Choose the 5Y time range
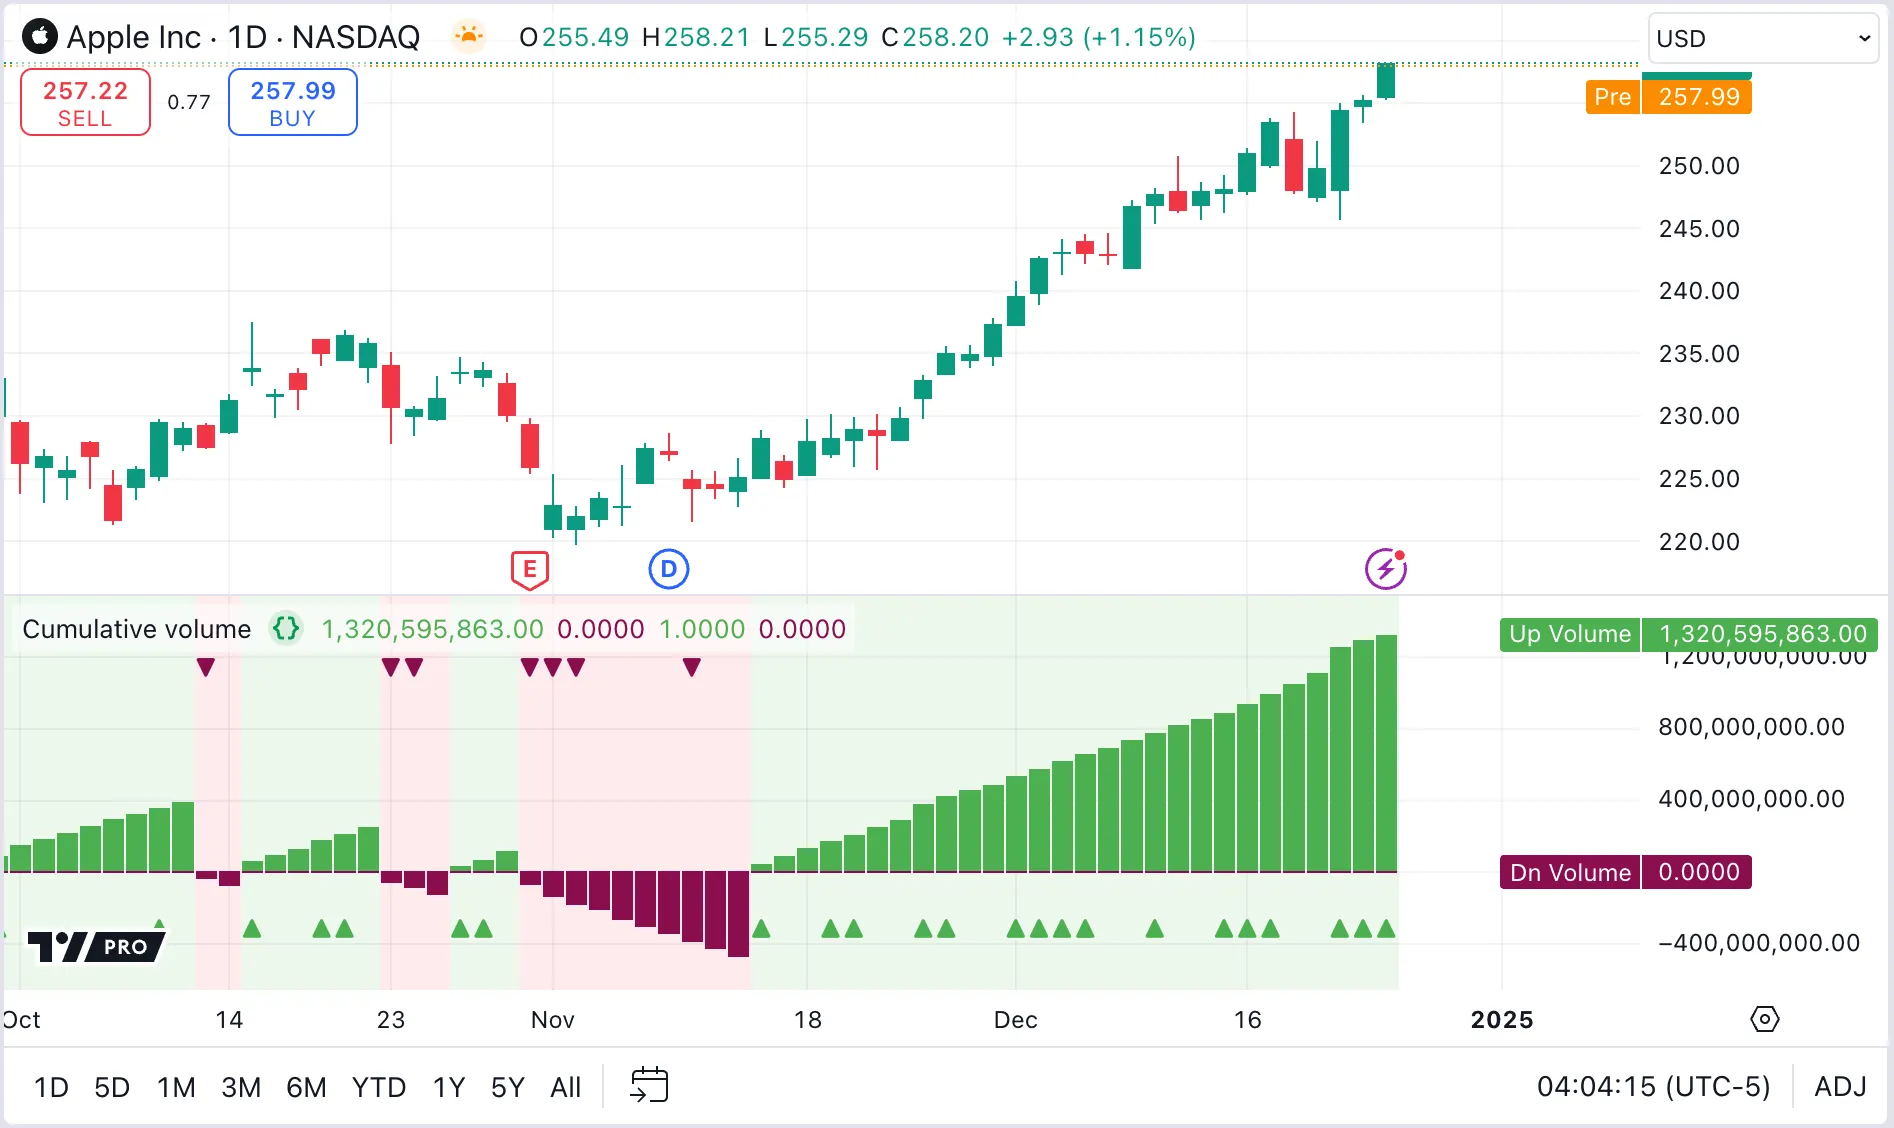 tap(507, 1087)
